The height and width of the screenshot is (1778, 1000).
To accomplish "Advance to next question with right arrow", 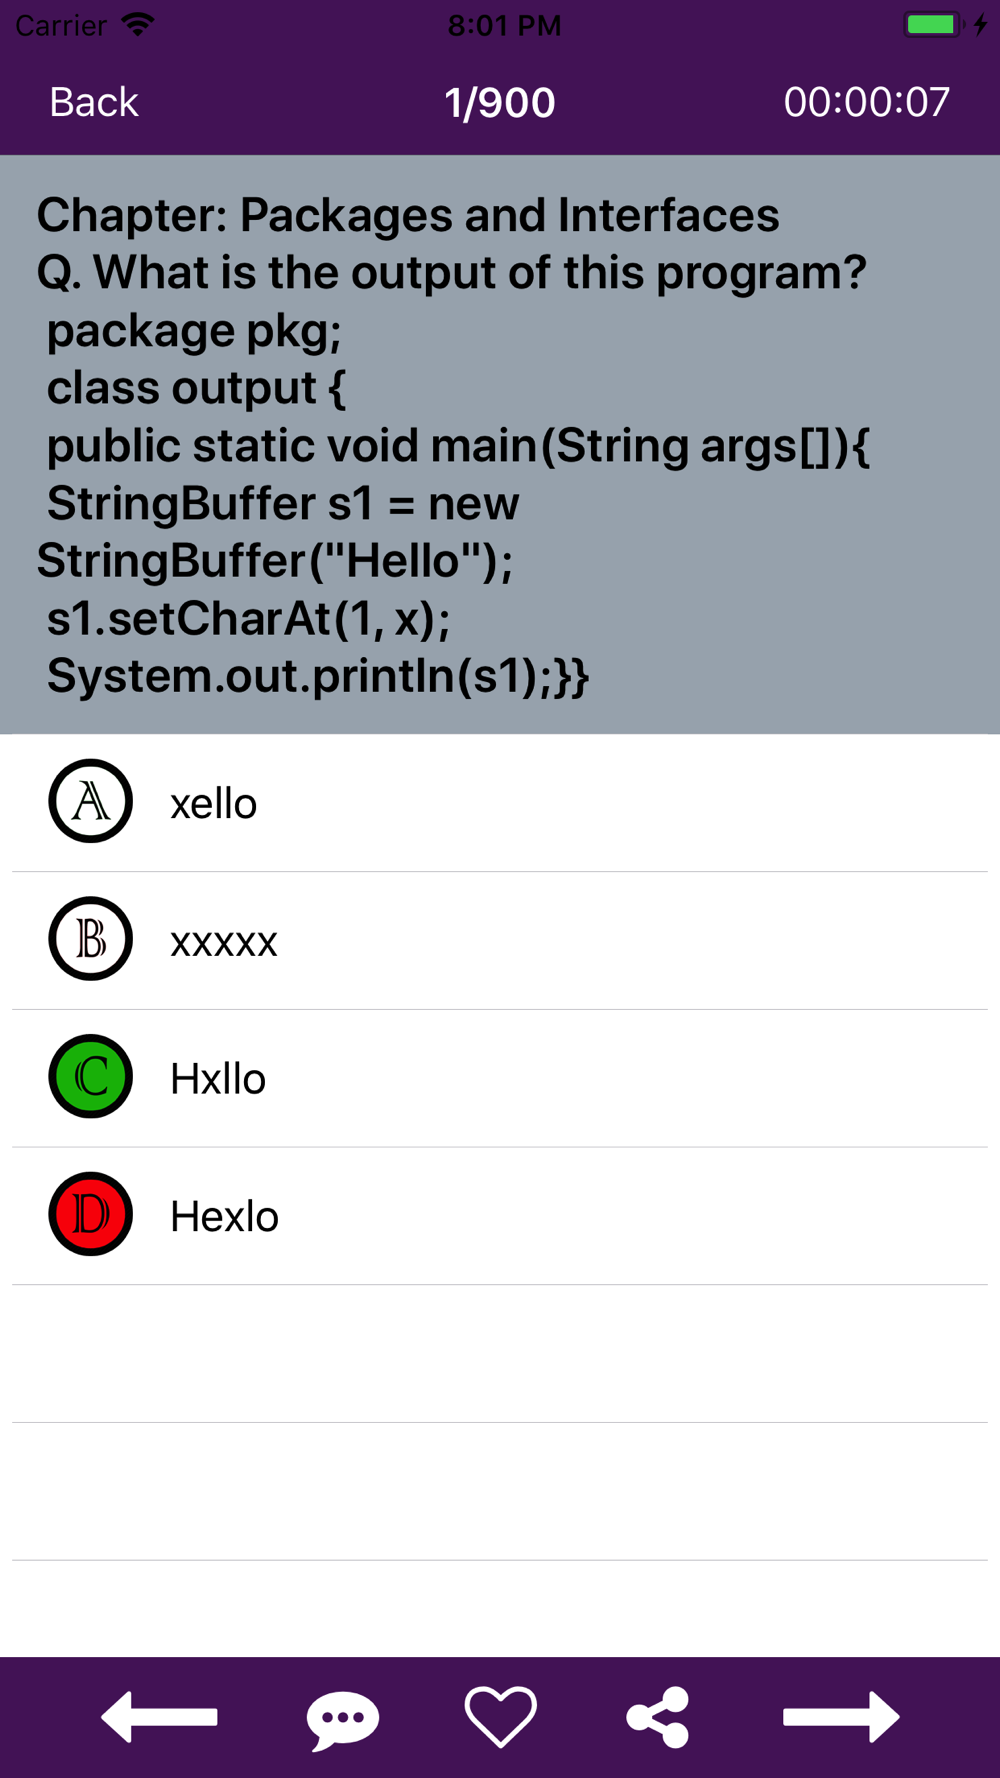I will tap(841, 1717).
